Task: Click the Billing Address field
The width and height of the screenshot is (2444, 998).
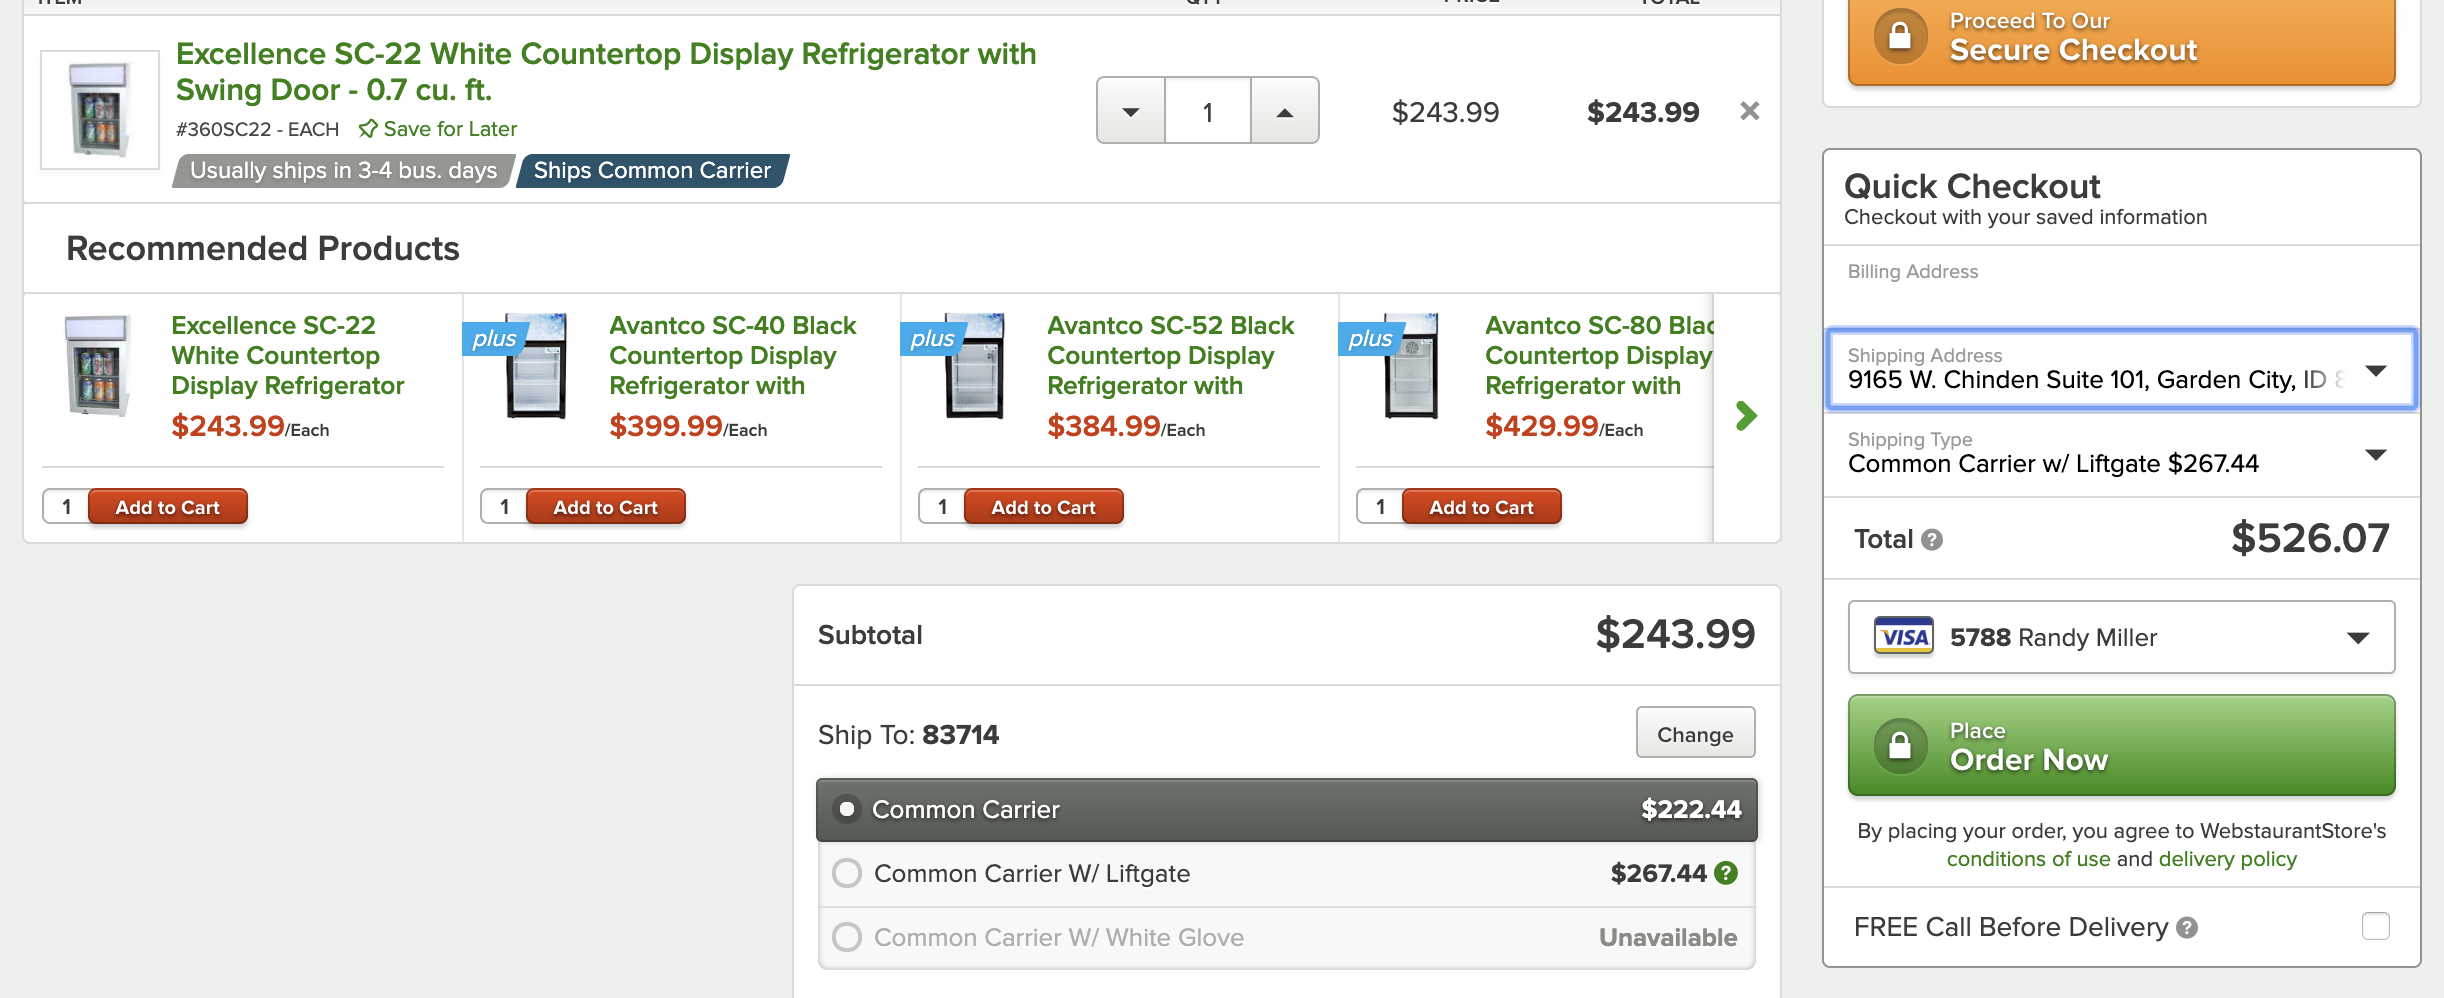Action: point(2121,286)
